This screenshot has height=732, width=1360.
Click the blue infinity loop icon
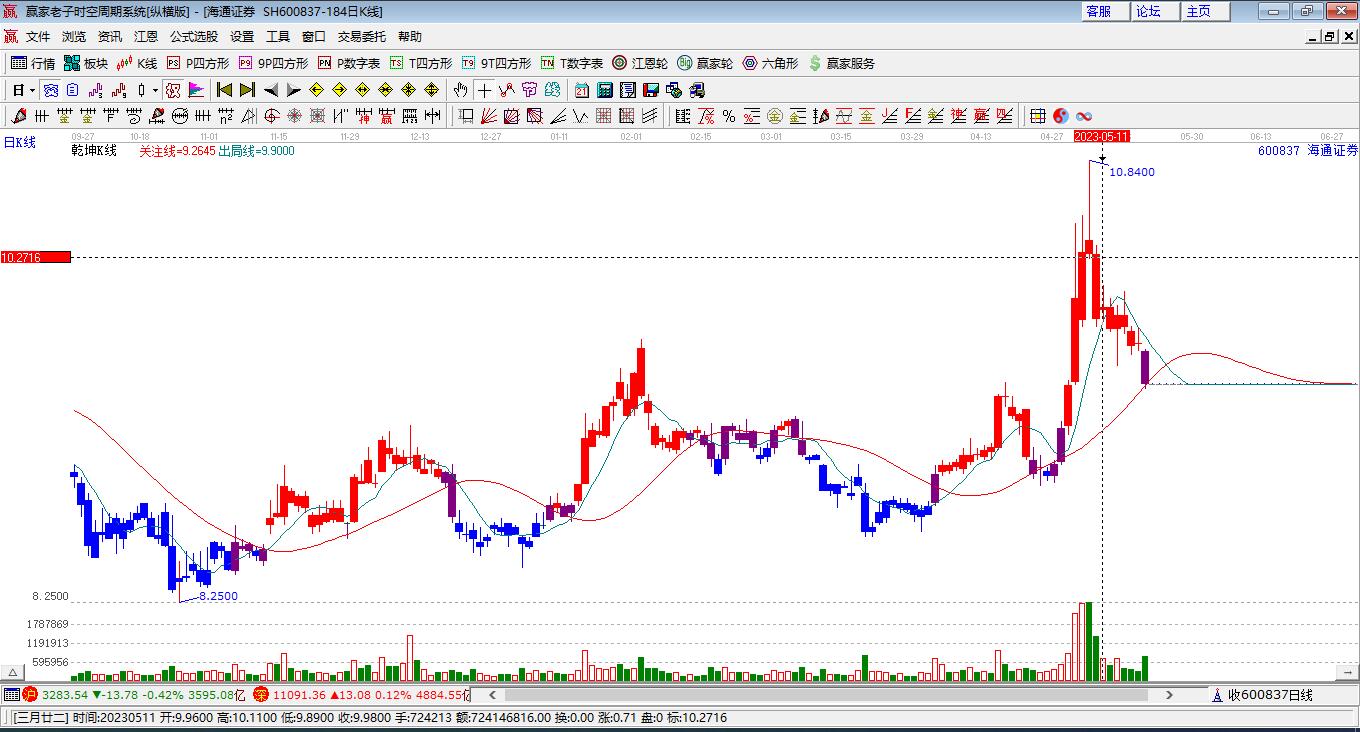(x=1083, y=116)
